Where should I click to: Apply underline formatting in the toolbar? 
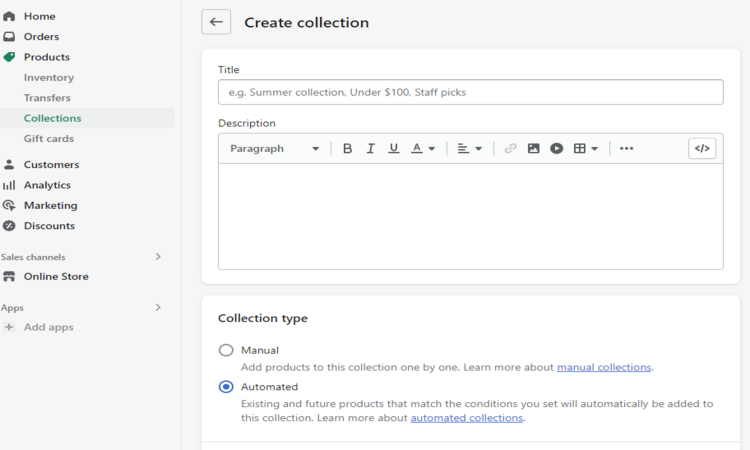pyautogui.click(x=393, y=148)
